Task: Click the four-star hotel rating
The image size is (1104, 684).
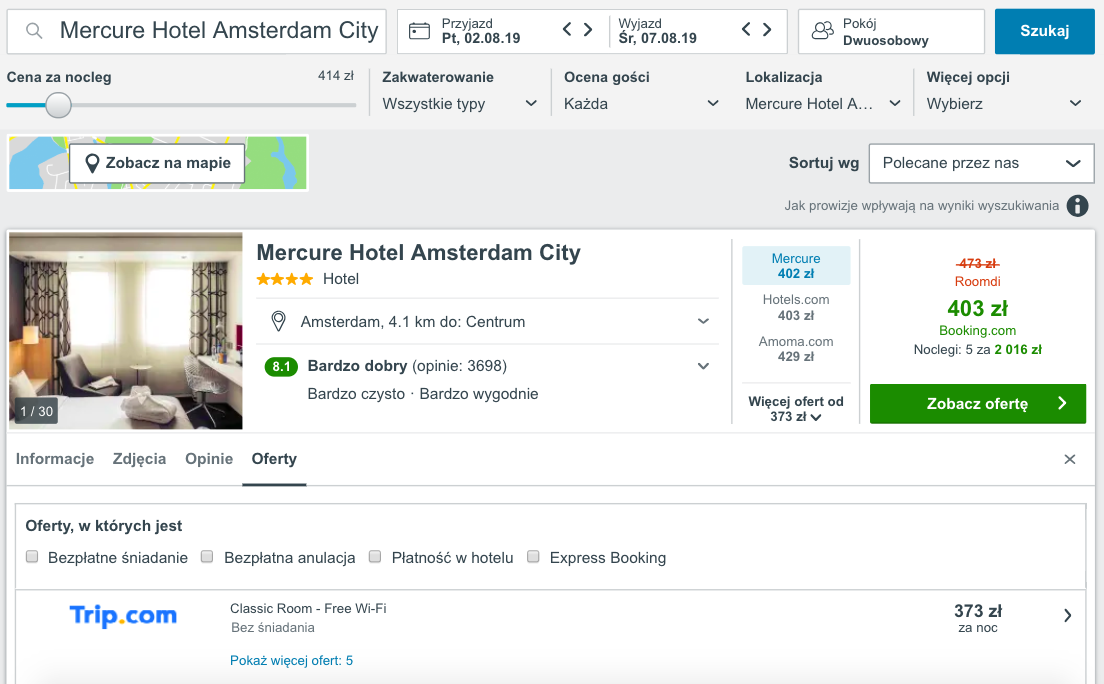Action: pos(284,280)
